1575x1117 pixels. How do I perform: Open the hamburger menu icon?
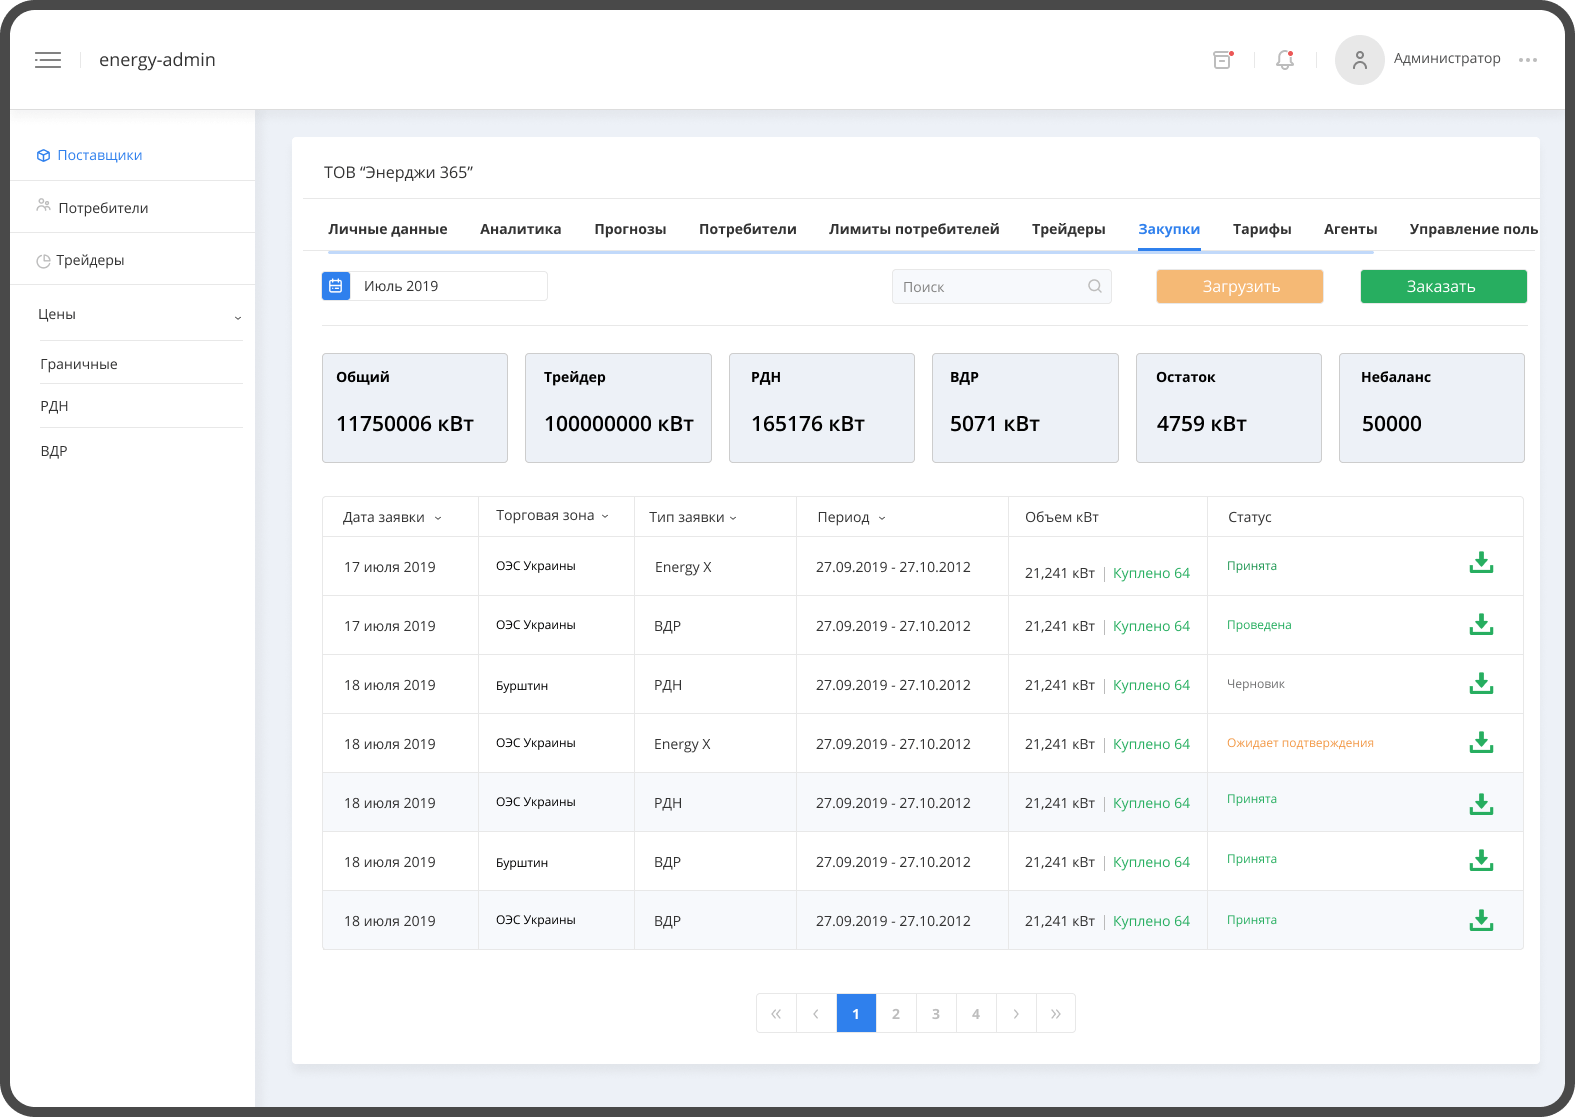coord(48,60)
